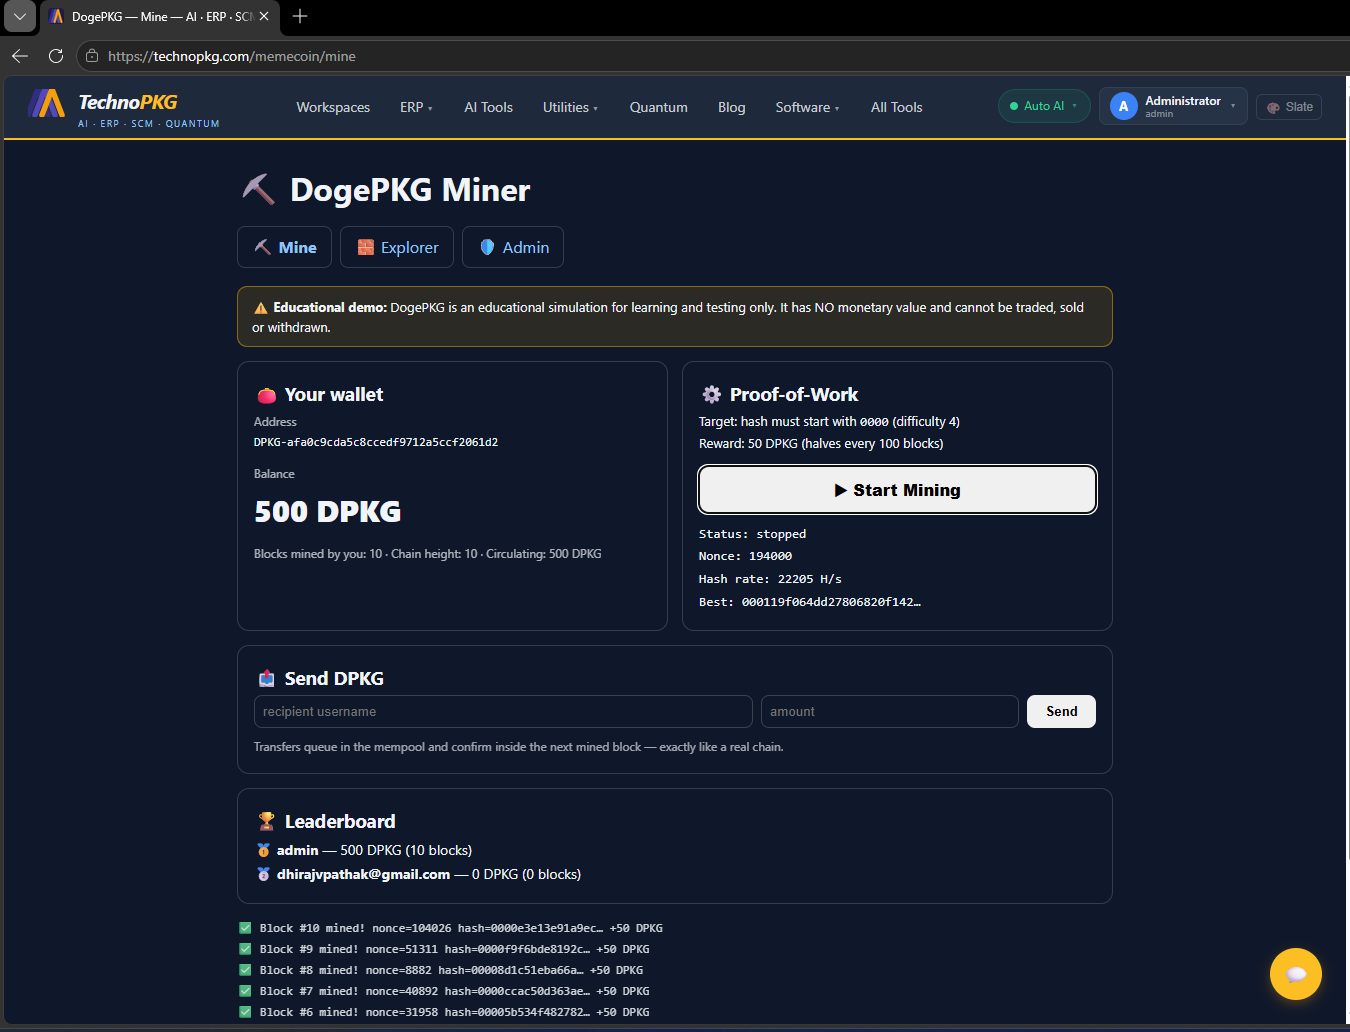Viewport: 1350px width, 1032px height.
Task: Open the Slate theme selector
Action: point(1289,107)
